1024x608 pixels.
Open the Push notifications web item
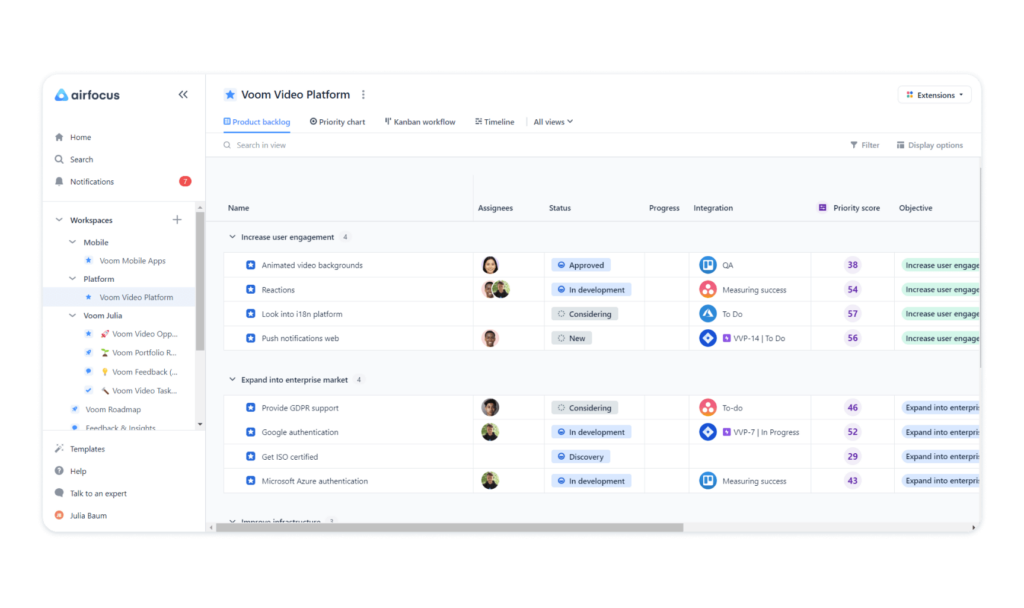point(300,338)
